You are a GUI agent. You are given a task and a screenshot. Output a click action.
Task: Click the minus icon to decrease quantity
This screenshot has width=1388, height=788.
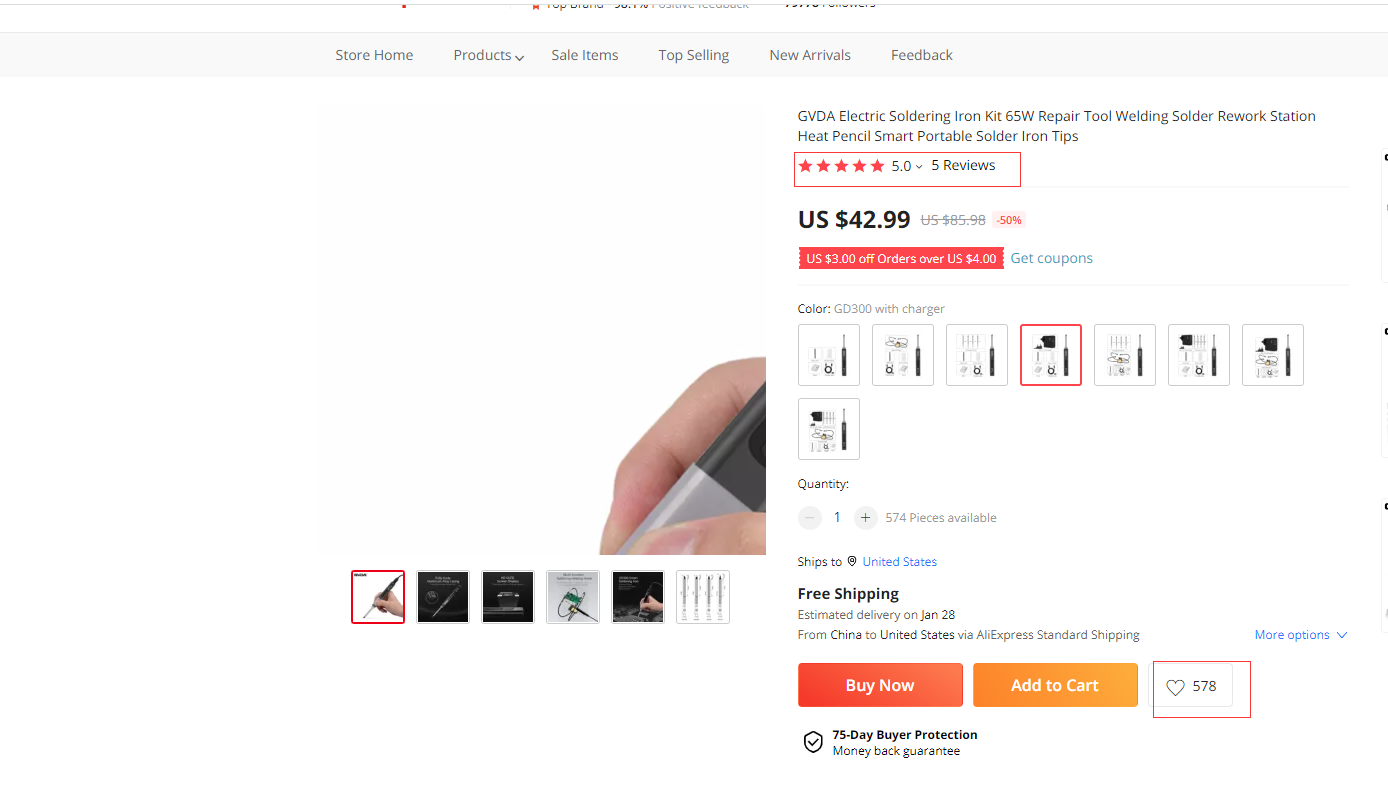click(810, 518)
